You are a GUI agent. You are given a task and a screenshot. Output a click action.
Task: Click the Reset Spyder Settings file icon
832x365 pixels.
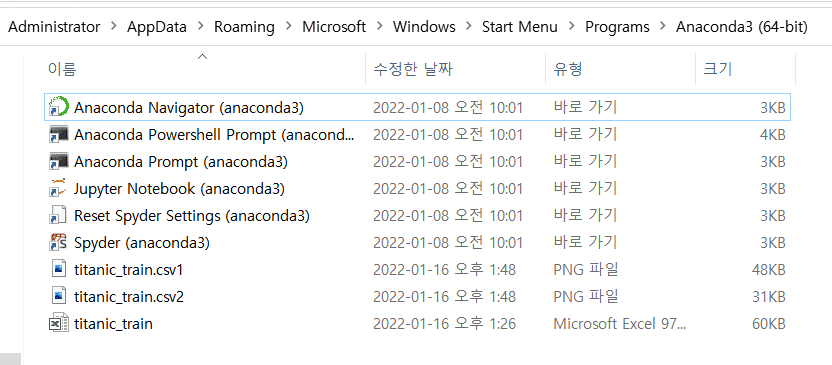tap(58, 215)
